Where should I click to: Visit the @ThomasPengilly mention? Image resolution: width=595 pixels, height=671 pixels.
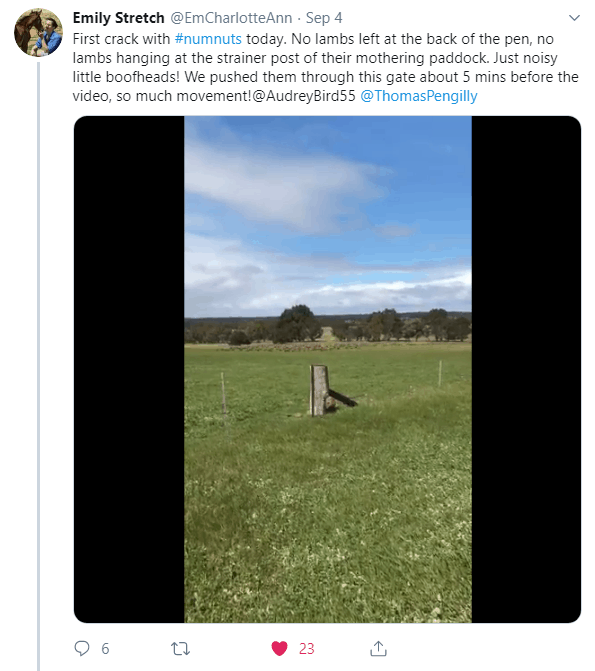(x=419, y=96)
